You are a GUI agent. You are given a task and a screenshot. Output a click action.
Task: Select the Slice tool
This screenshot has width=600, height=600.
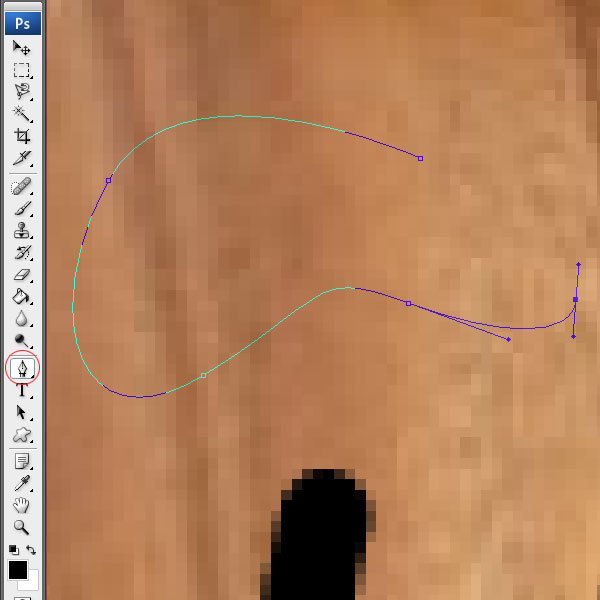click(x=21, y=158)
